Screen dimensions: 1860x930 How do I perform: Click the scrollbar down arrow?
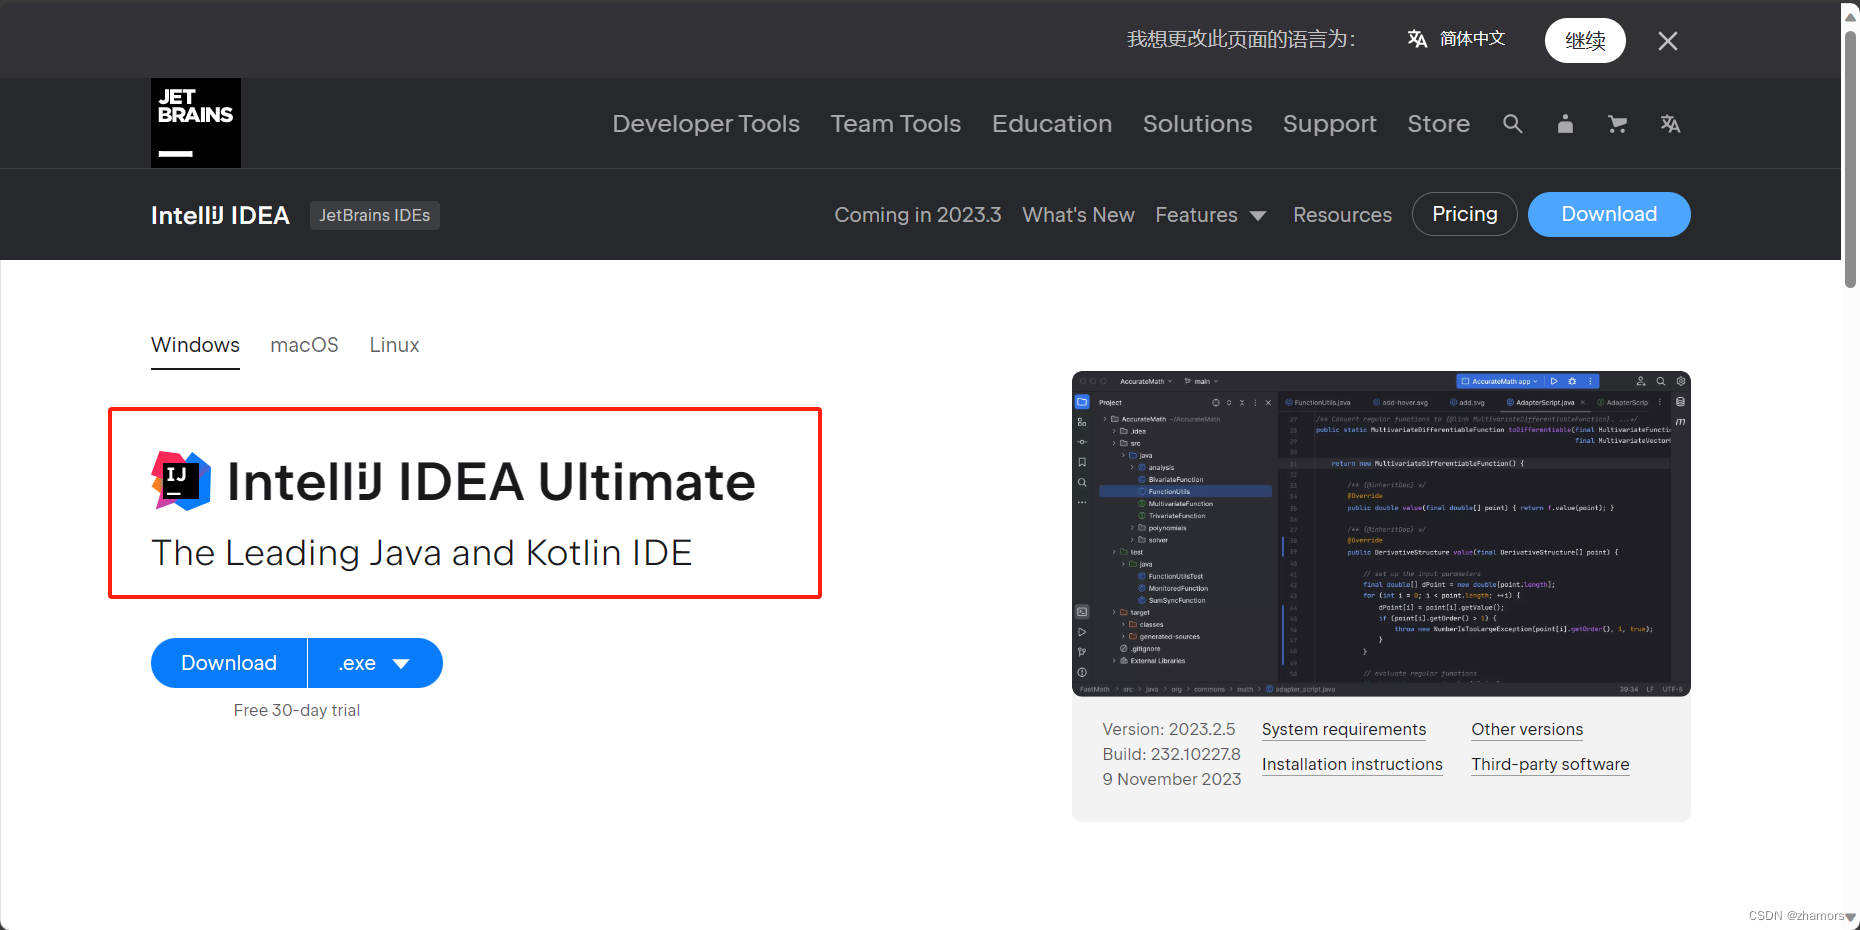[1851, 916]
